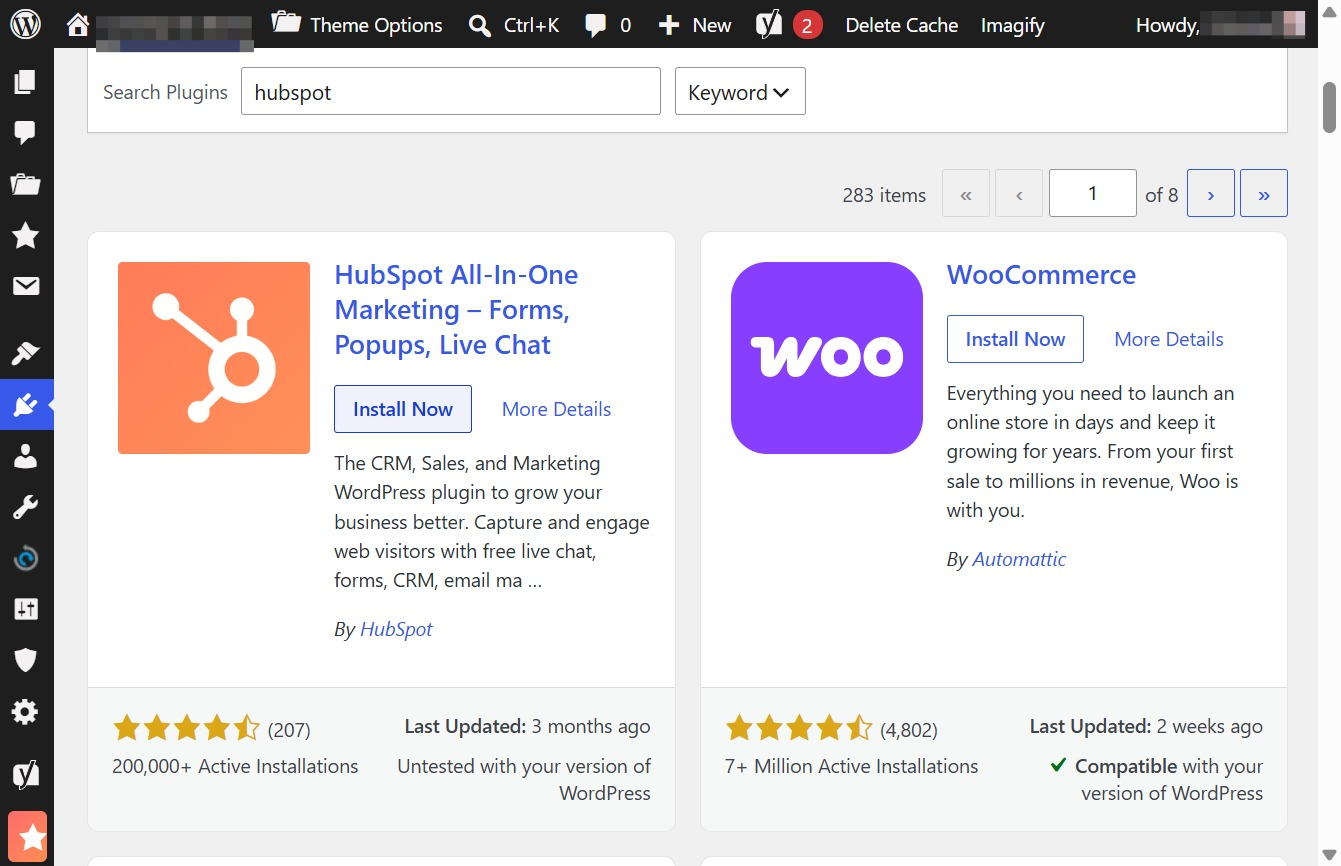Open the Comments speech-bubble icon in sidebar
This screenshot has height=866, width=1341.
pos(25,132)
